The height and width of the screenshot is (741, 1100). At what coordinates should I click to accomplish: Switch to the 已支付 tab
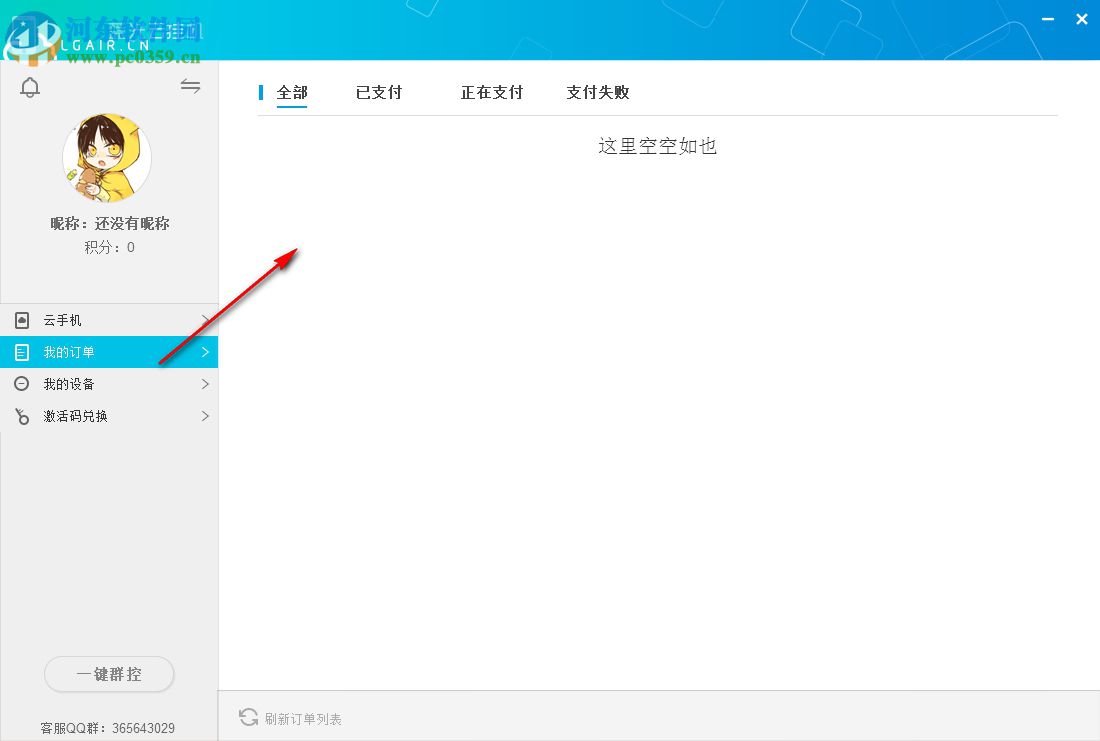[378, 92]
